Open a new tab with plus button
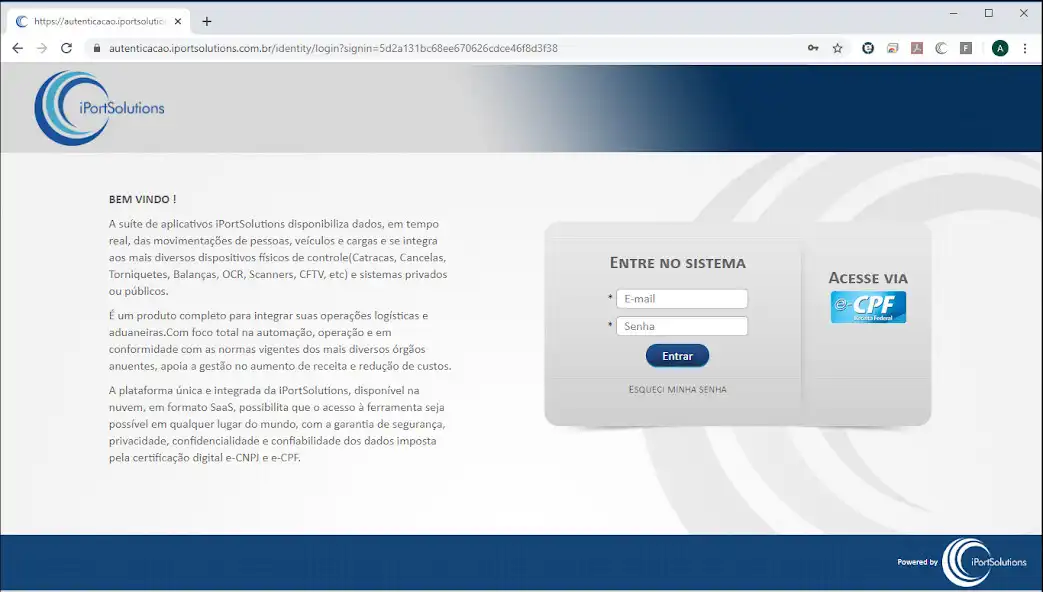 point(207,21)
